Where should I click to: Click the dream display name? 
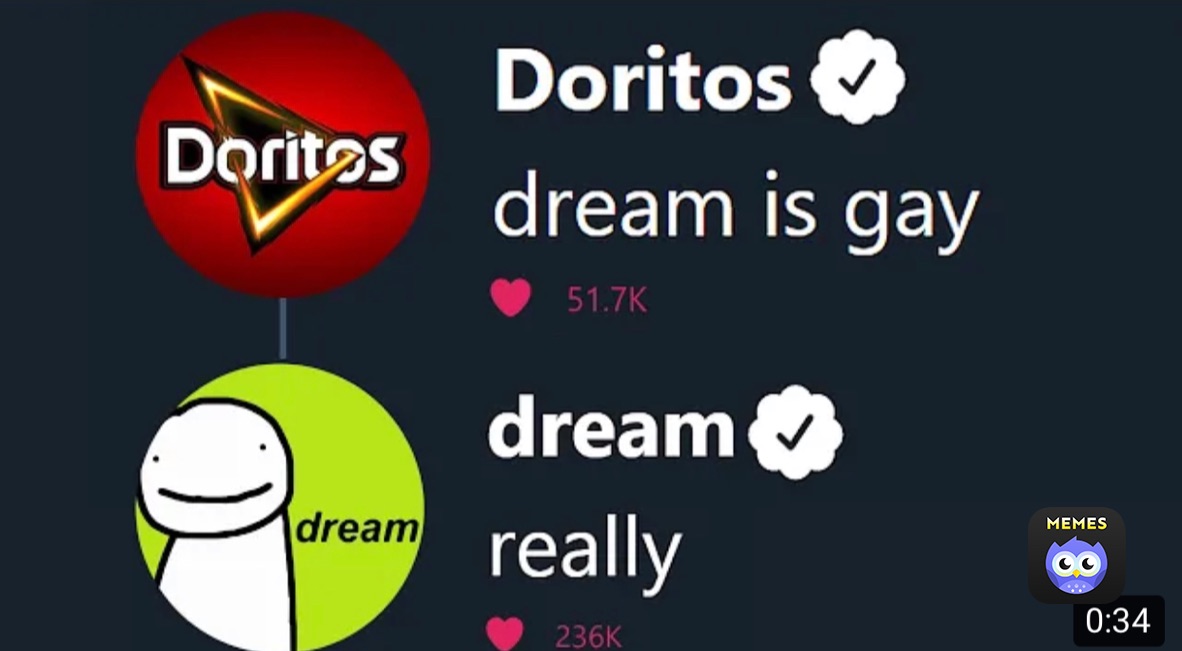(611, 429)
